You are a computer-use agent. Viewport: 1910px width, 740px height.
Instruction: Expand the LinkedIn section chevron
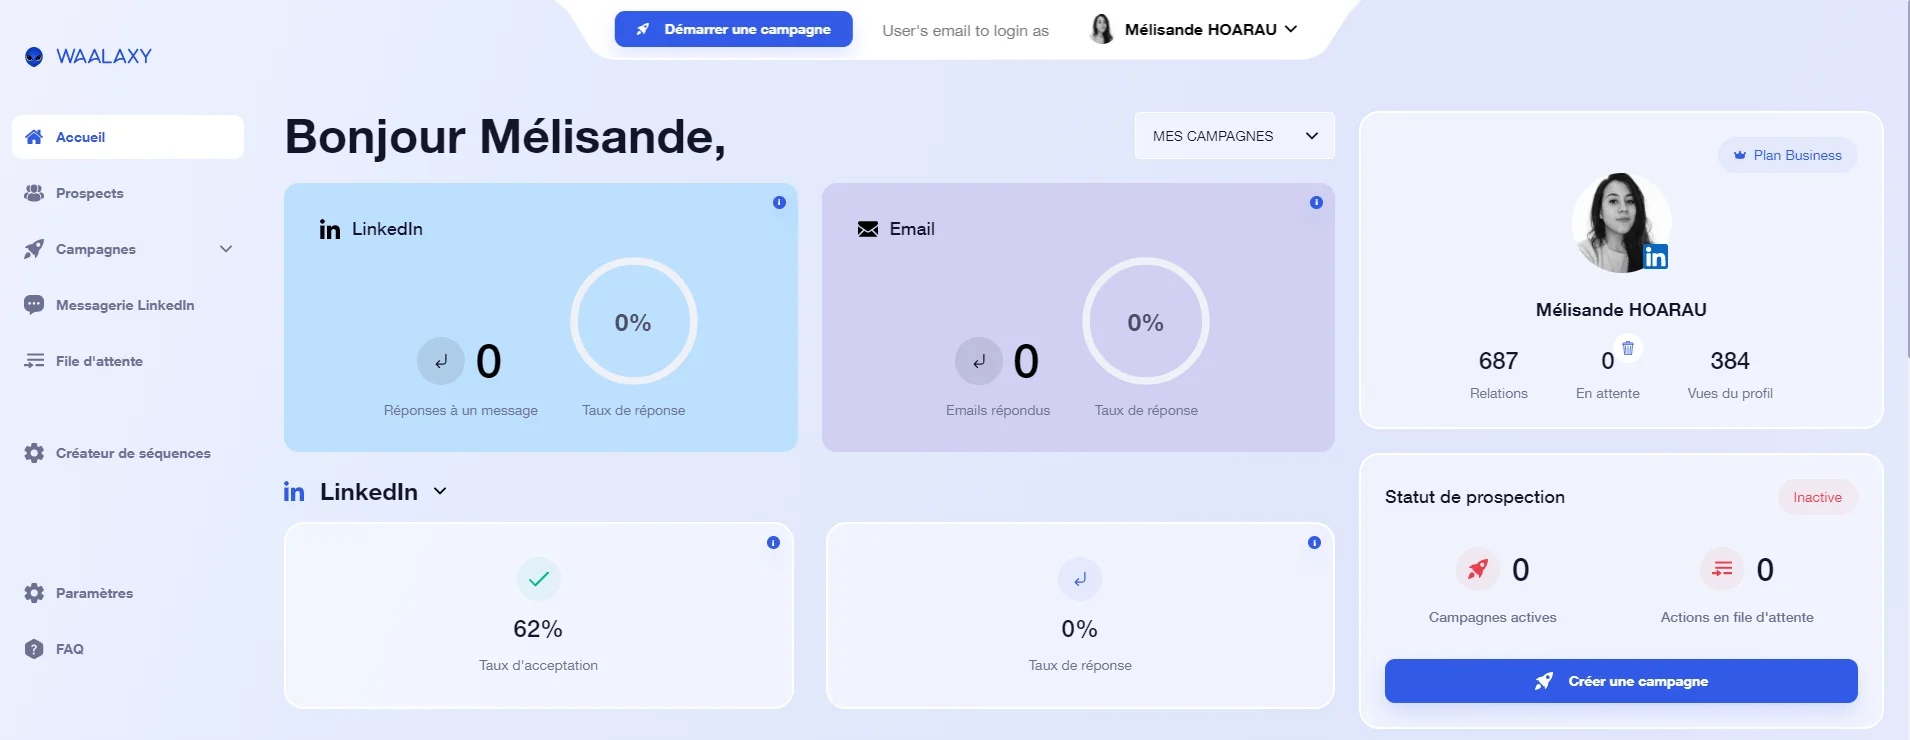[x=440, y=491]
